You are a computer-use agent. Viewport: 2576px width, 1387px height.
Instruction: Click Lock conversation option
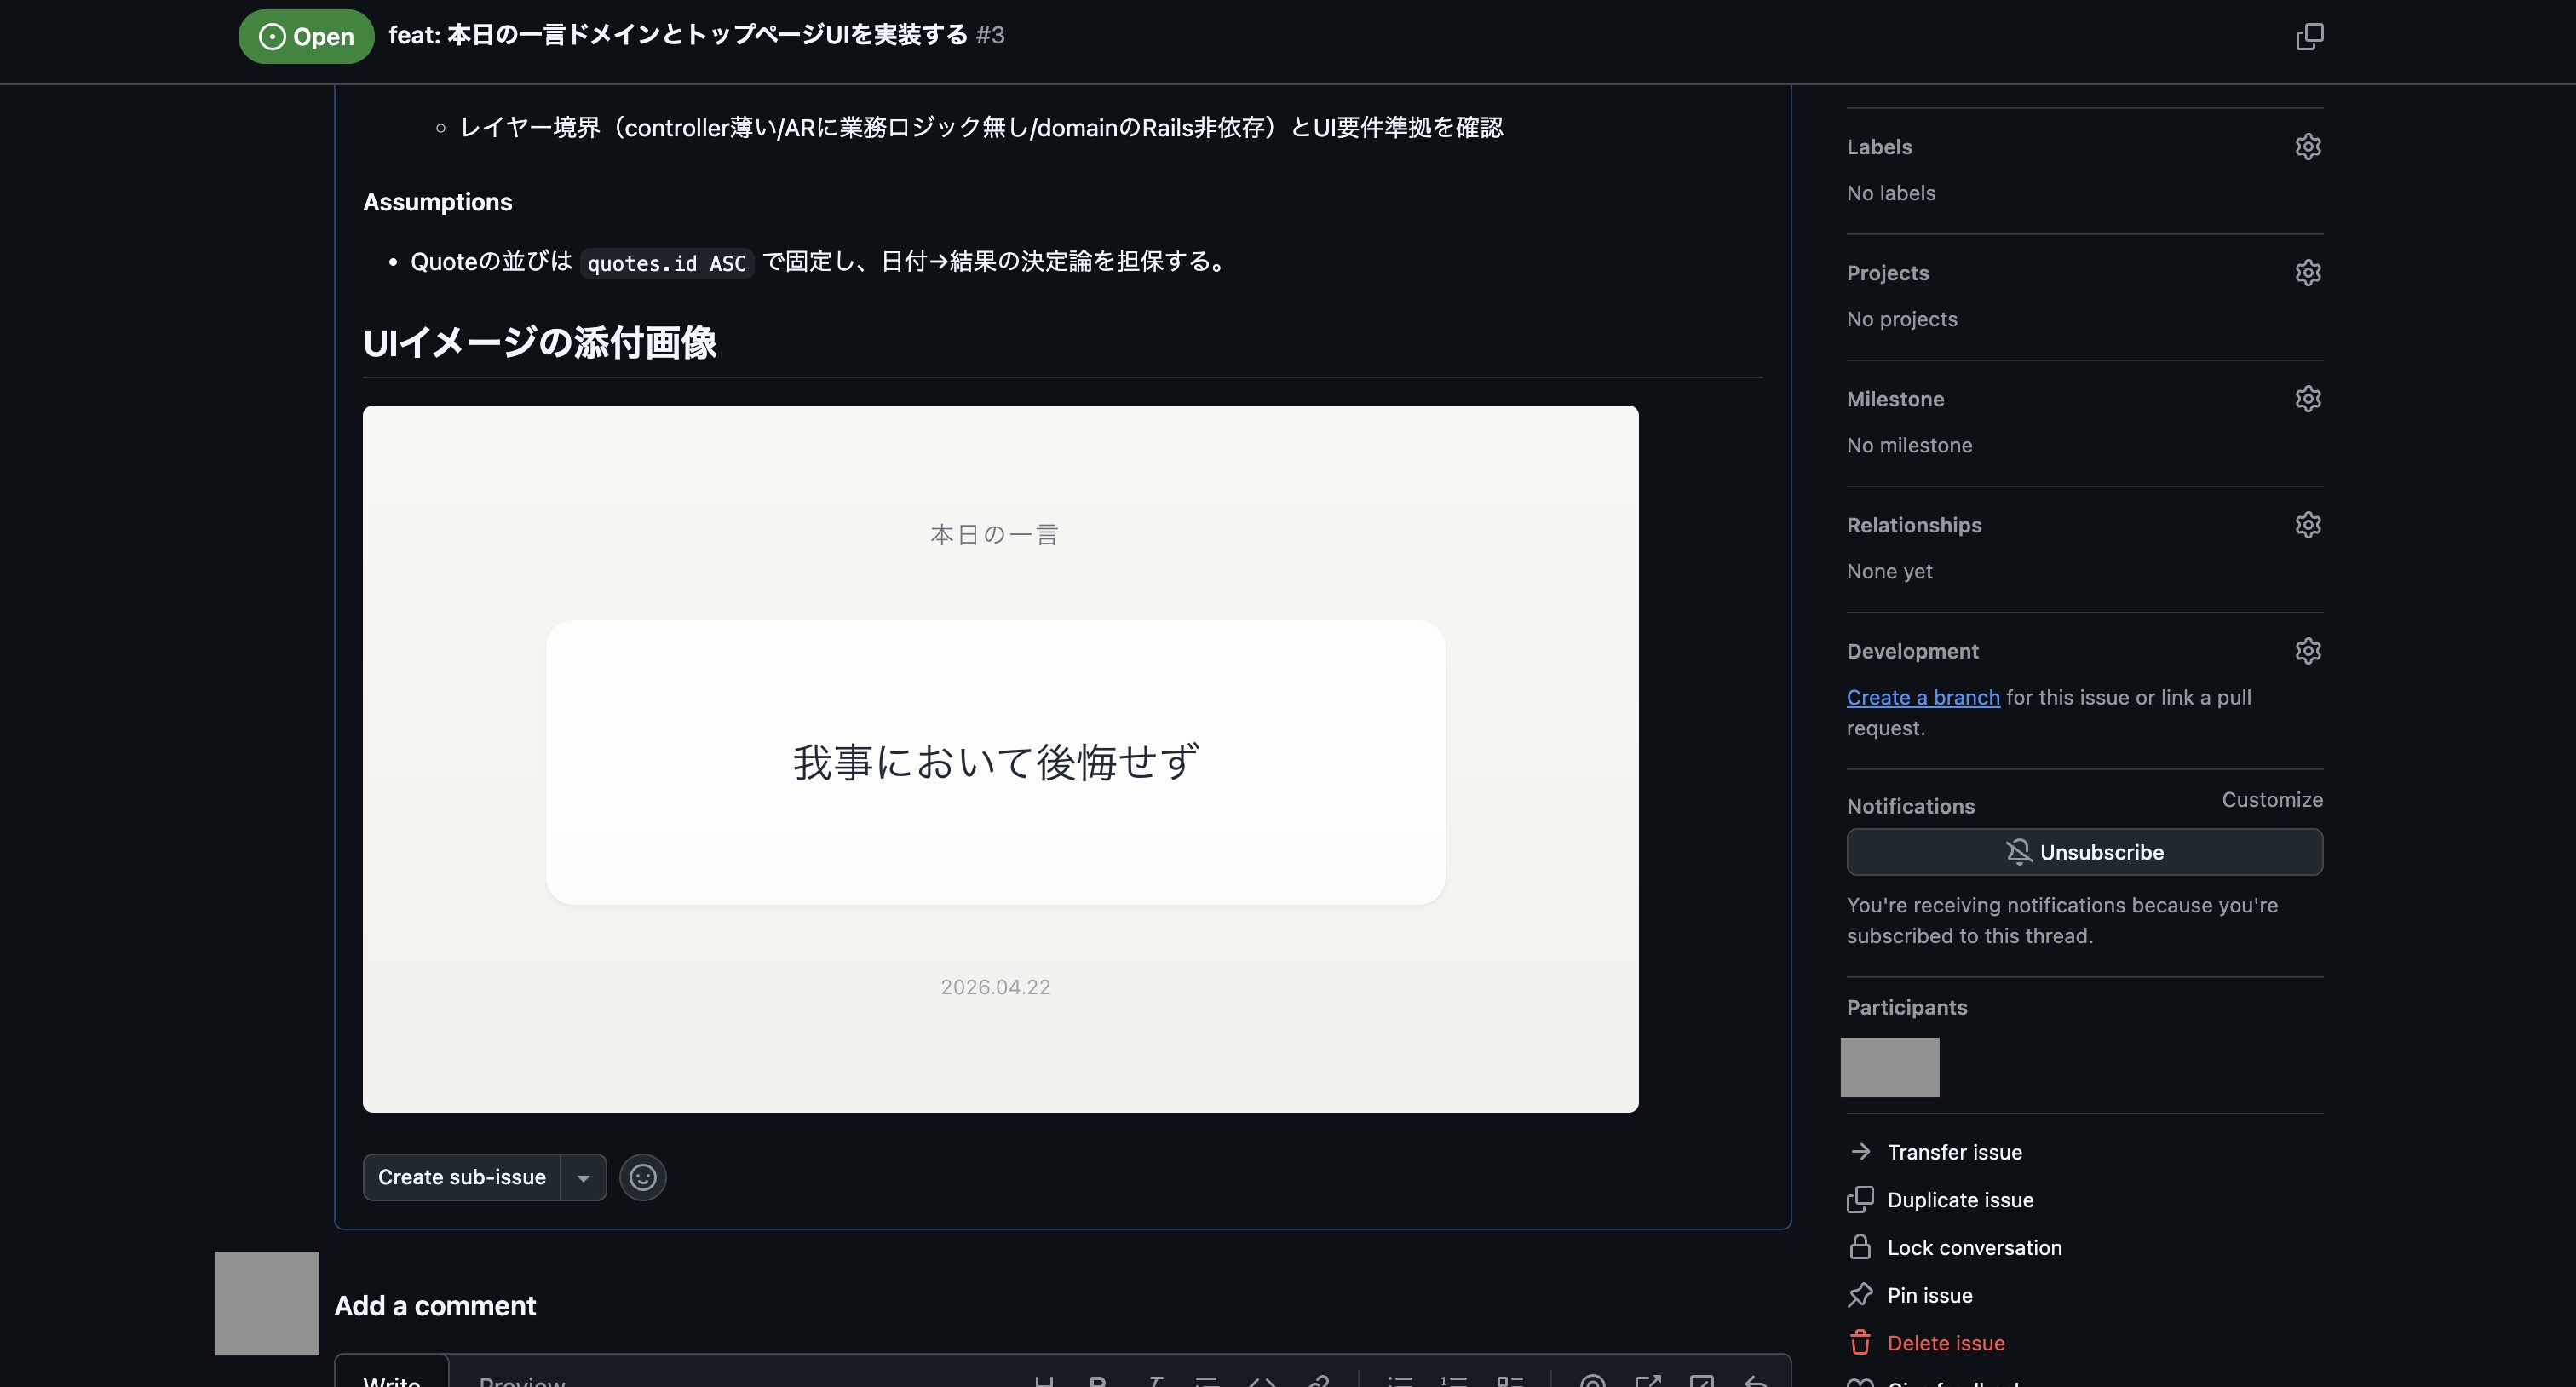pos(1973,1247)
